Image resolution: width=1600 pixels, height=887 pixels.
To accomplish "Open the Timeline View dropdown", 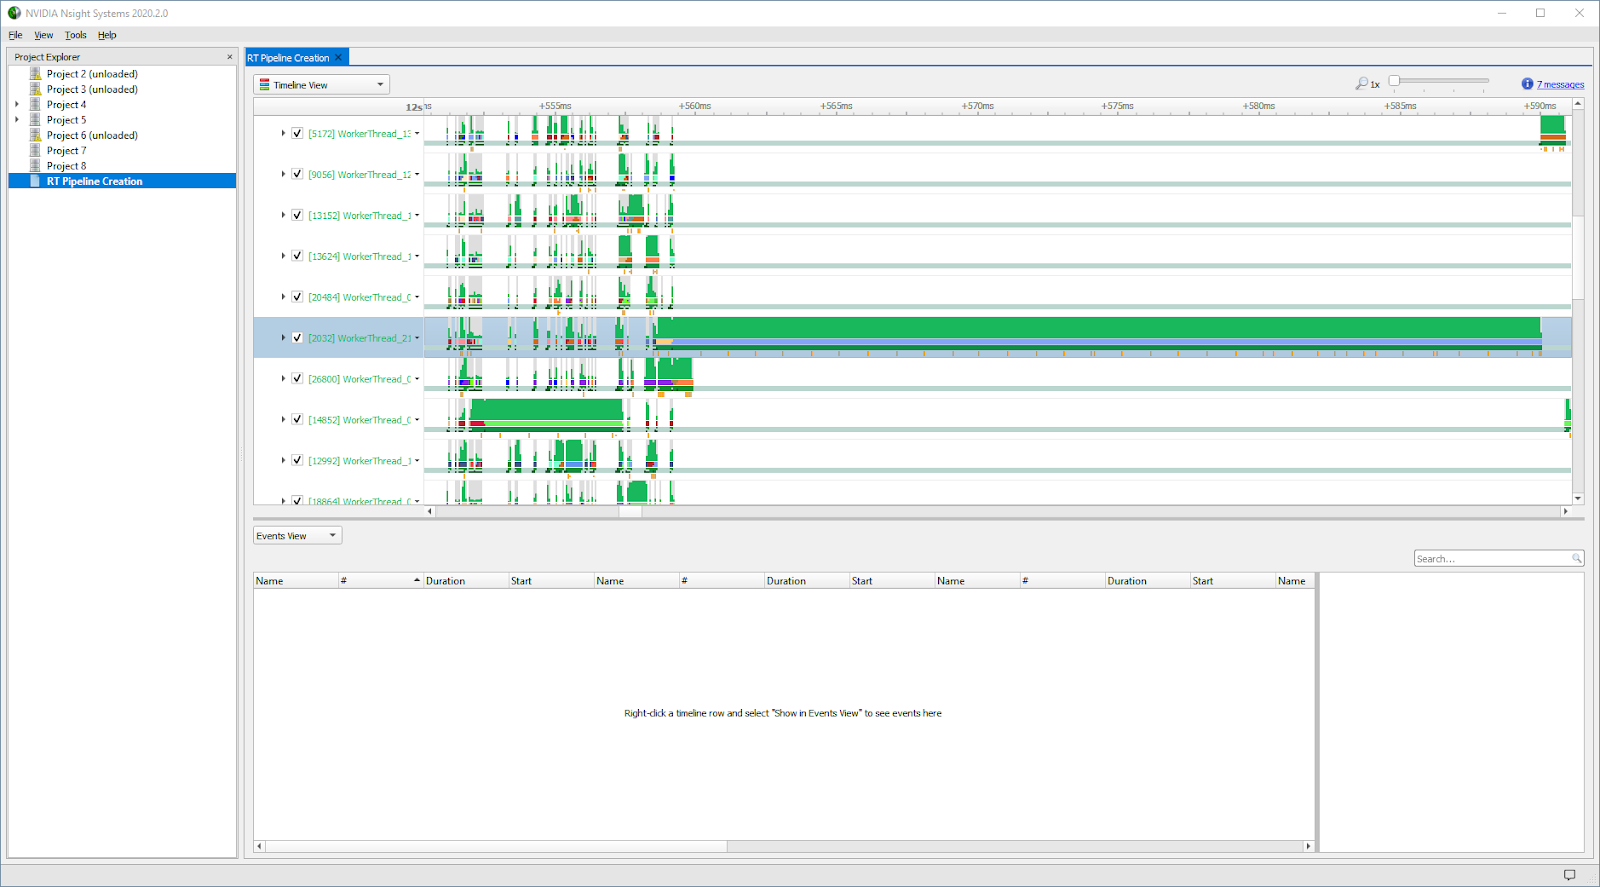I will [321, 85].
